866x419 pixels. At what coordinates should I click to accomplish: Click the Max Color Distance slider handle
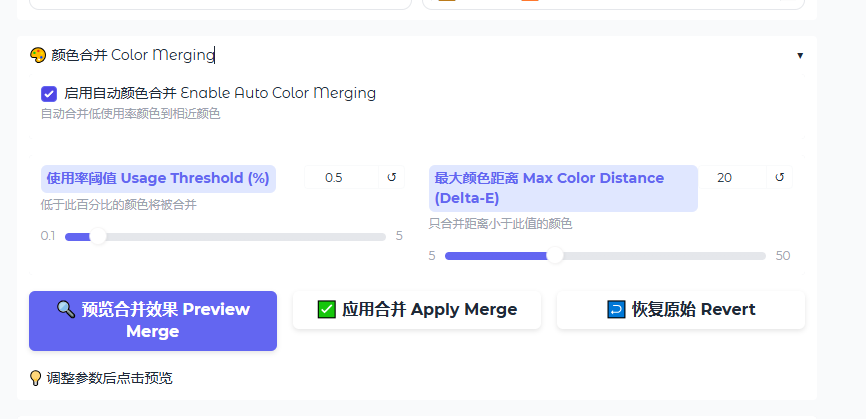pyautogui.click(x=555, y=256)
